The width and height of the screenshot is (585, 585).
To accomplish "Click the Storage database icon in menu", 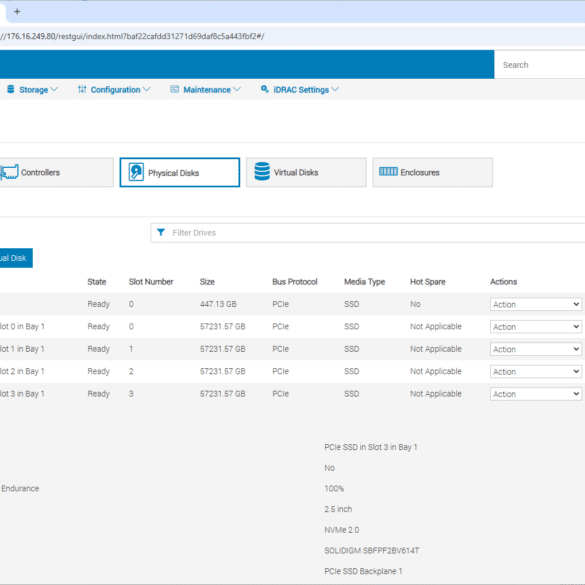I will (11, 89).
